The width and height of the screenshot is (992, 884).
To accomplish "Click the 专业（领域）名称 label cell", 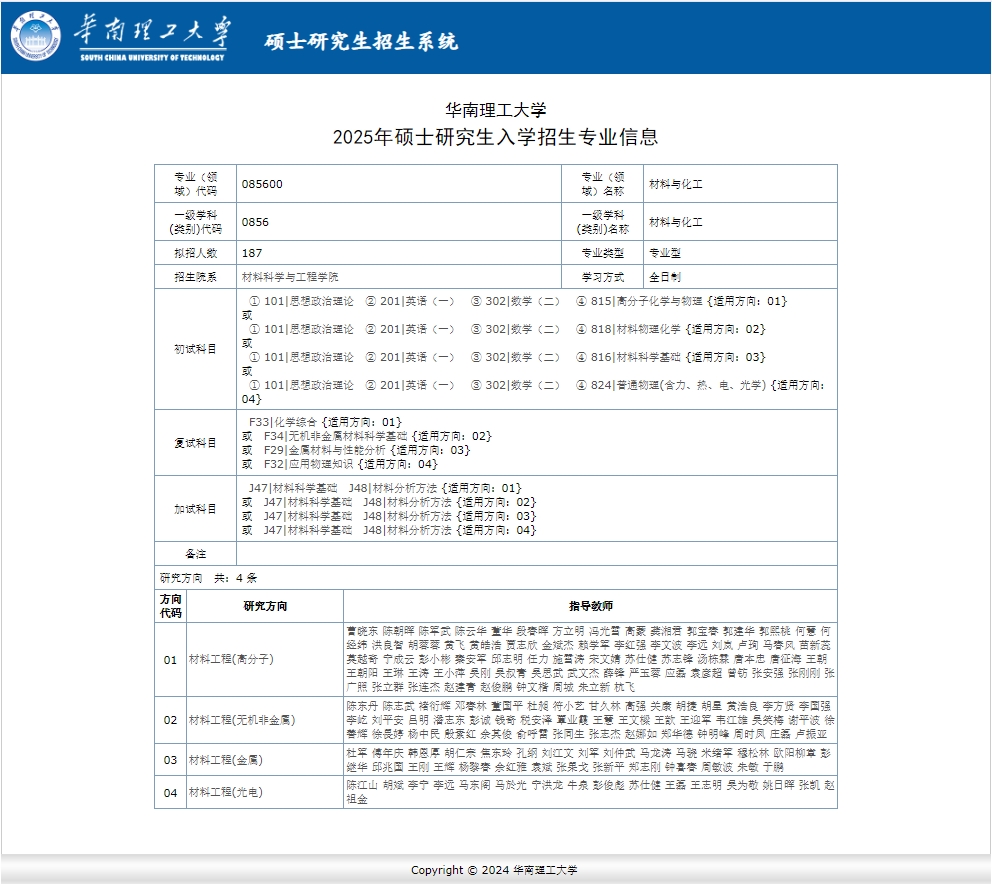I will pyautogui.click(x=602, y=184).
